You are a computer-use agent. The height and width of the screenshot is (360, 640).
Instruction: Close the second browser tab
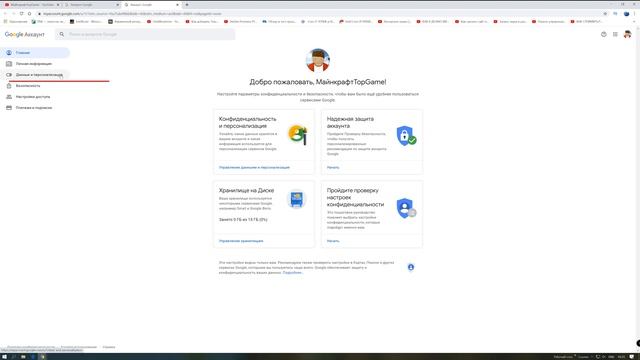point(118,4)
